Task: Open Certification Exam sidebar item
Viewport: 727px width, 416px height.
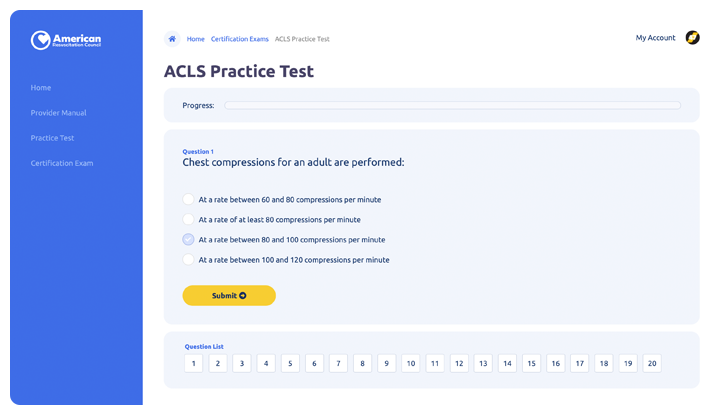Action: click(x=62, y=163)
